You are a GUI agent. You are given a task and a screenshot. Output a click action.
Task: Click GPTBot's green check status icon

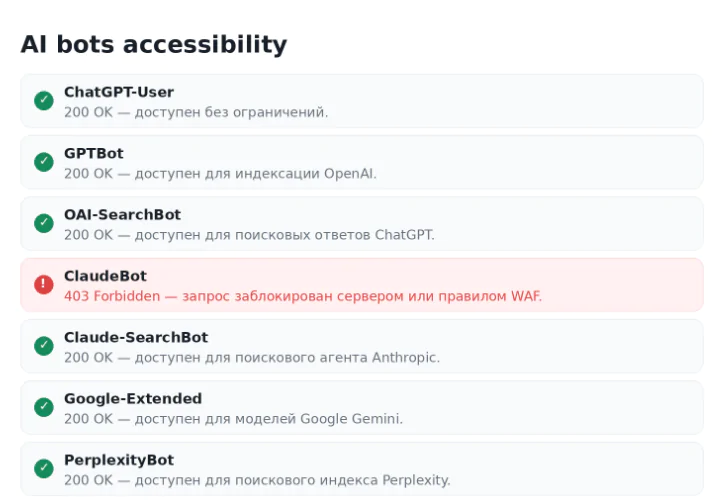pos(44,162)
